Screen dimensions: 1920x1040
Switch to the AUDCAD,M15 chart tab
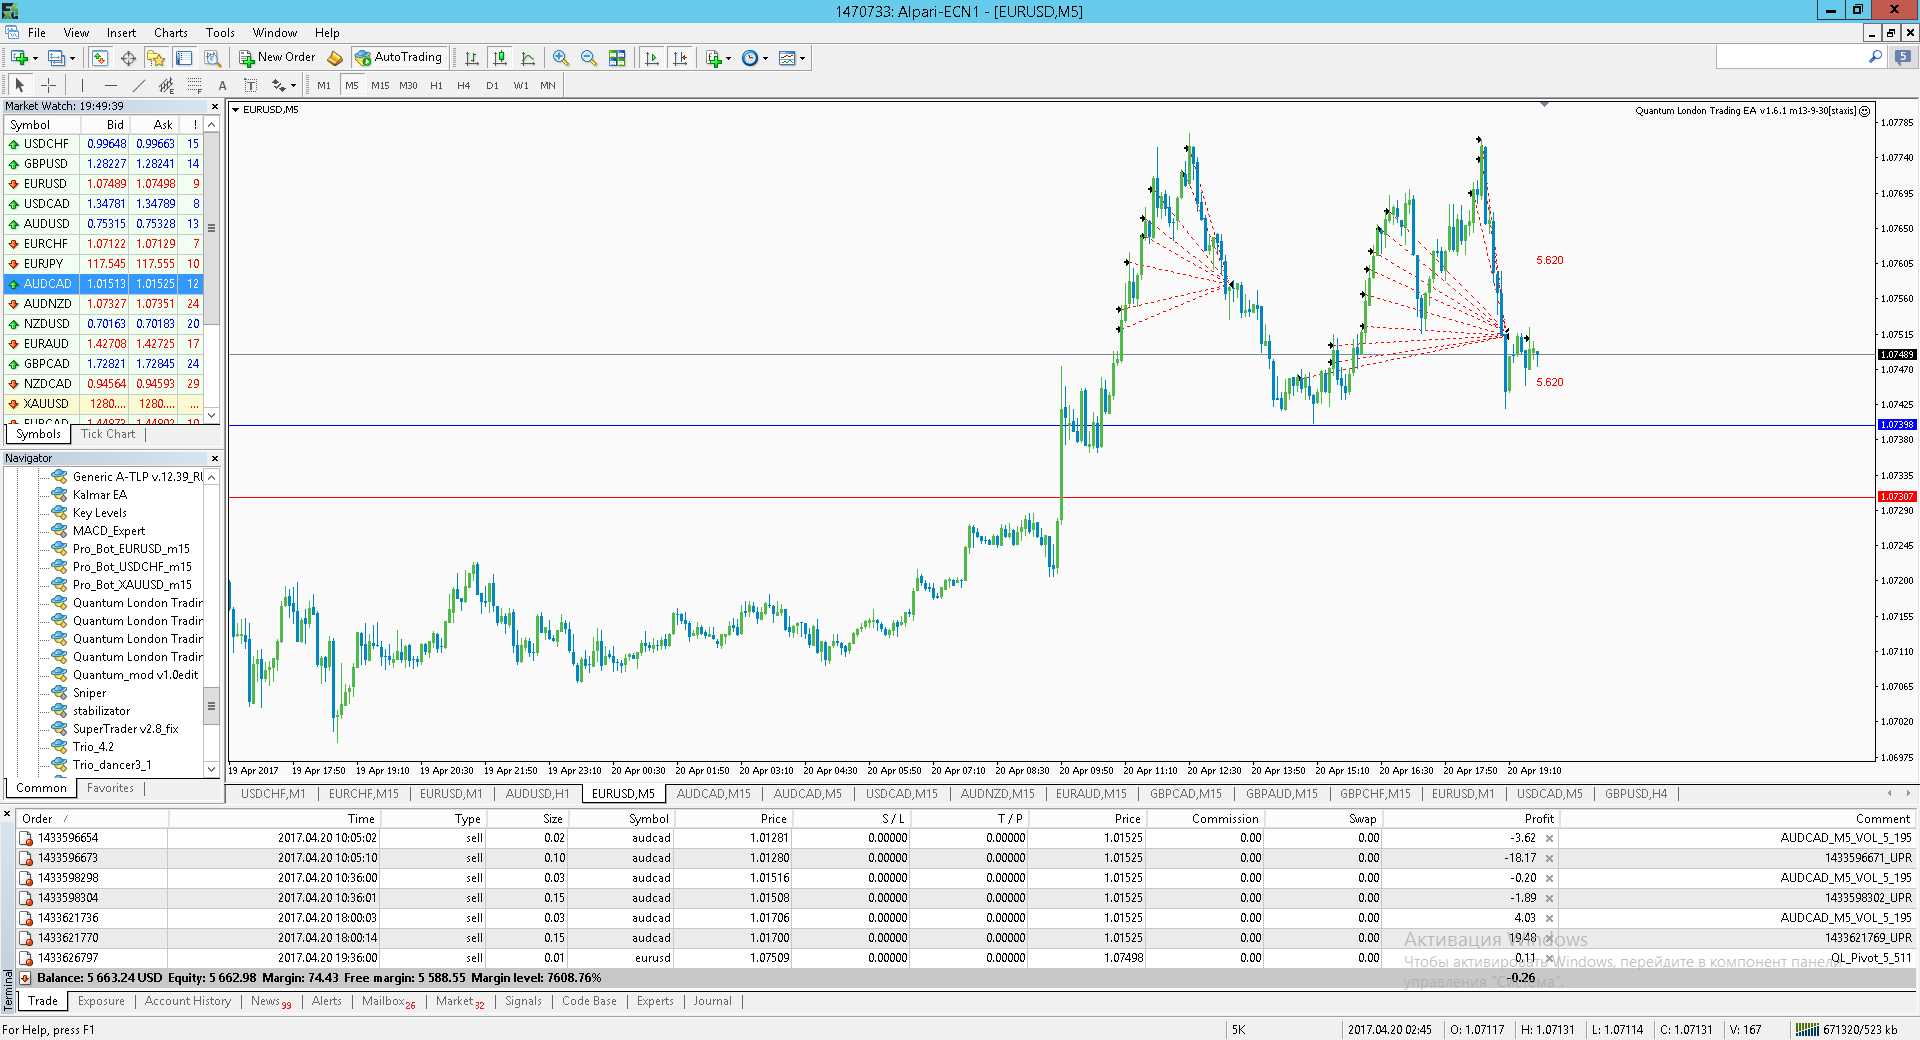713,794
